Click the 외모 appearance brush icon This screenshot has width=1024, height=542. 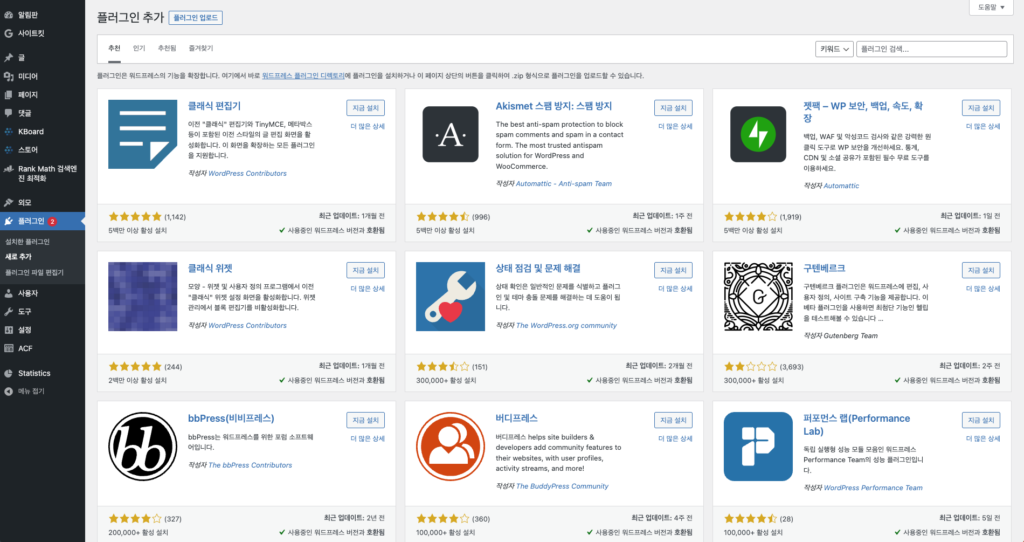tap(8, 202)
